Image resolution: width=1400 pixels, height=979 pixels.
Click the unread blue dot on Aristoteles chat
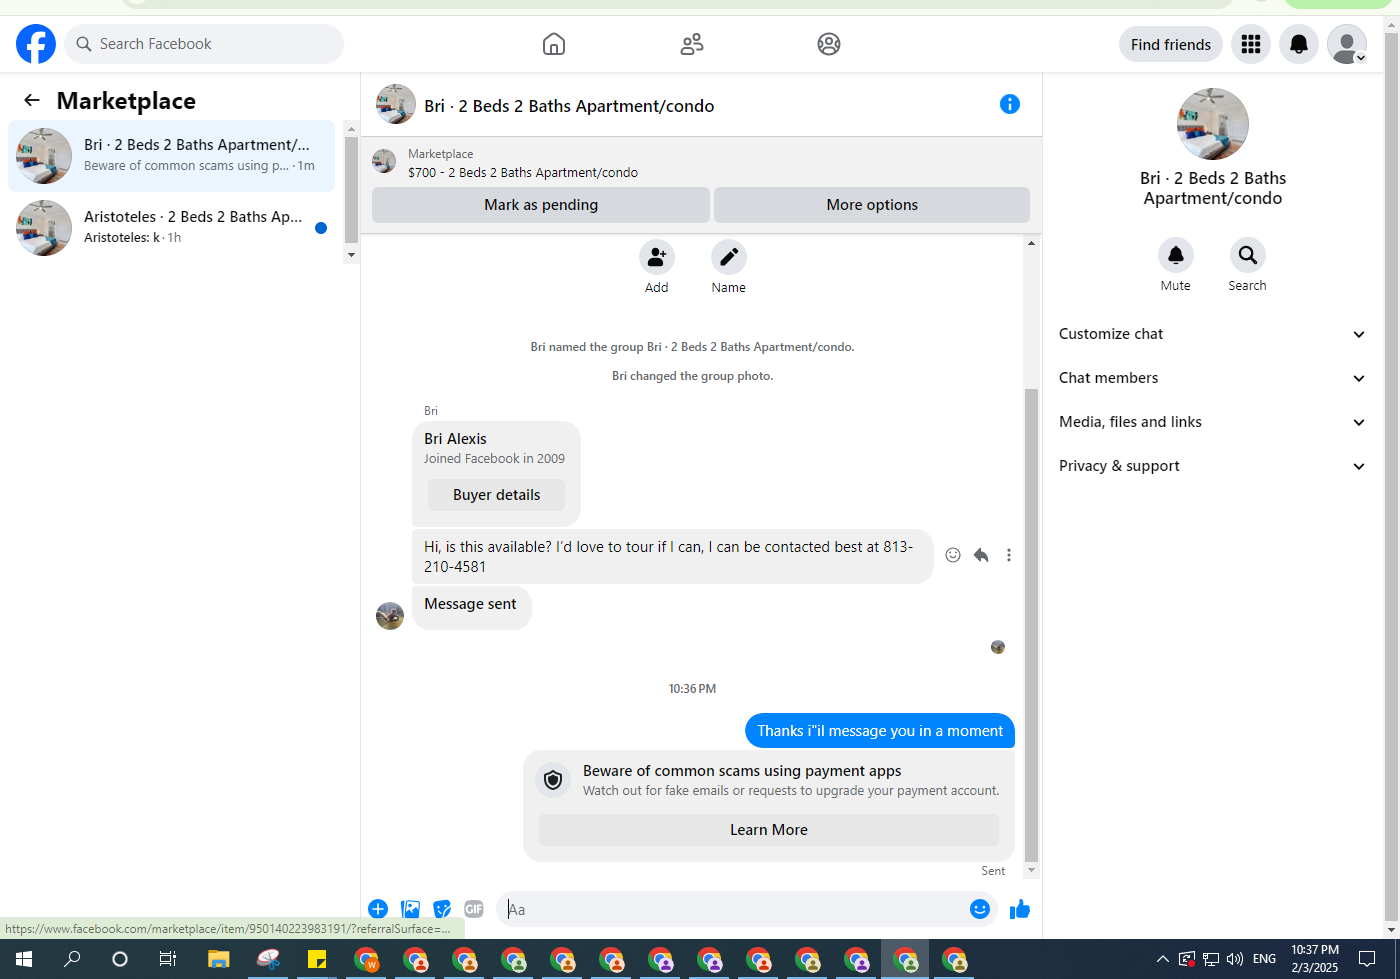pos(321,228)
